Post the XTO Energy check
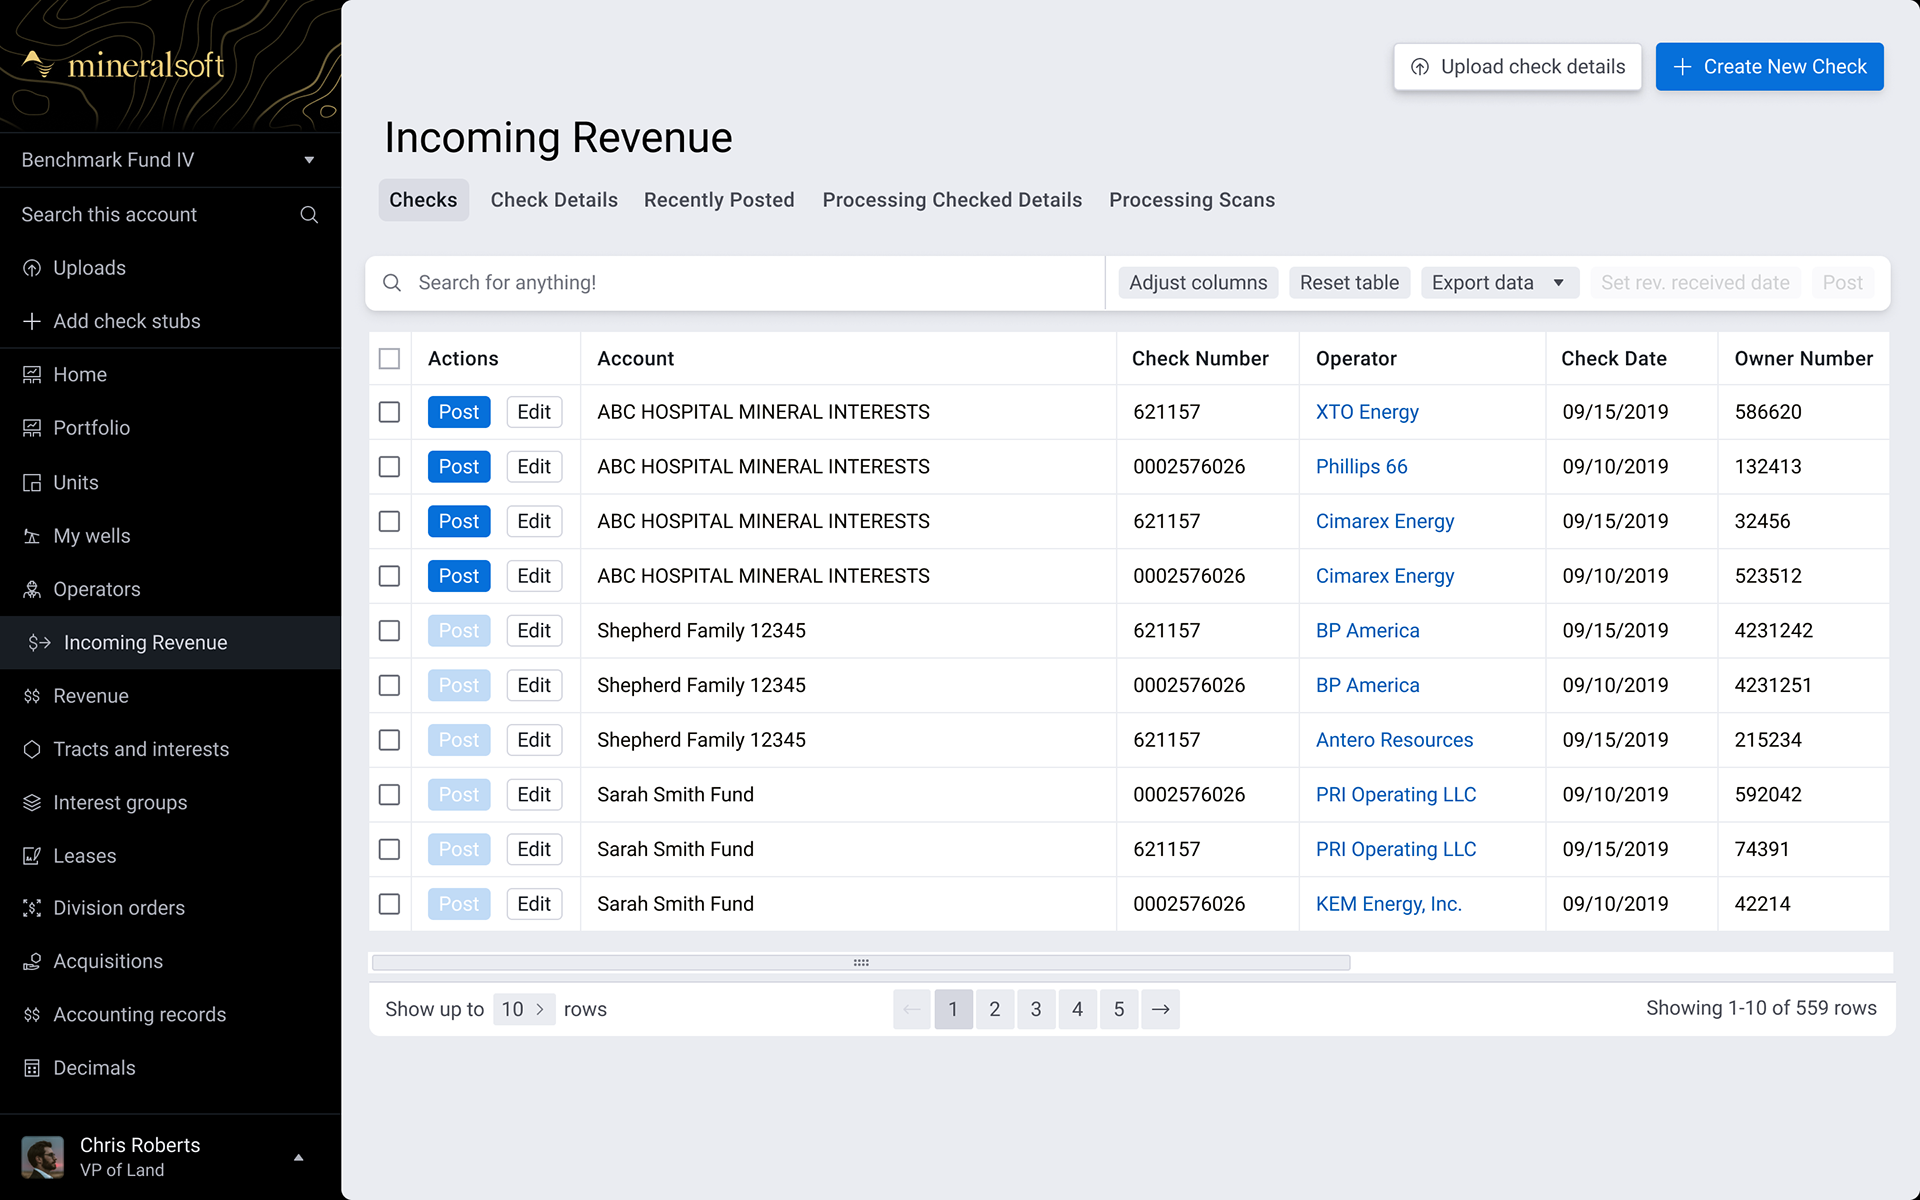The image size is (1920, 1200). coord(459,412)
